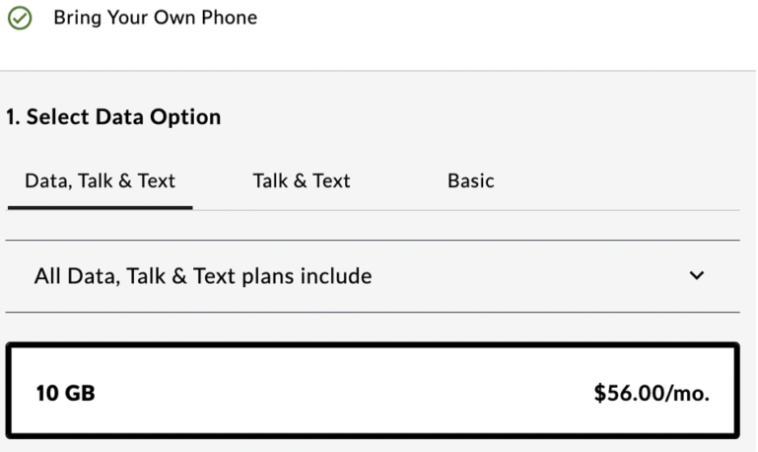Click the underline beneath the active data tab

pos(100,208)
